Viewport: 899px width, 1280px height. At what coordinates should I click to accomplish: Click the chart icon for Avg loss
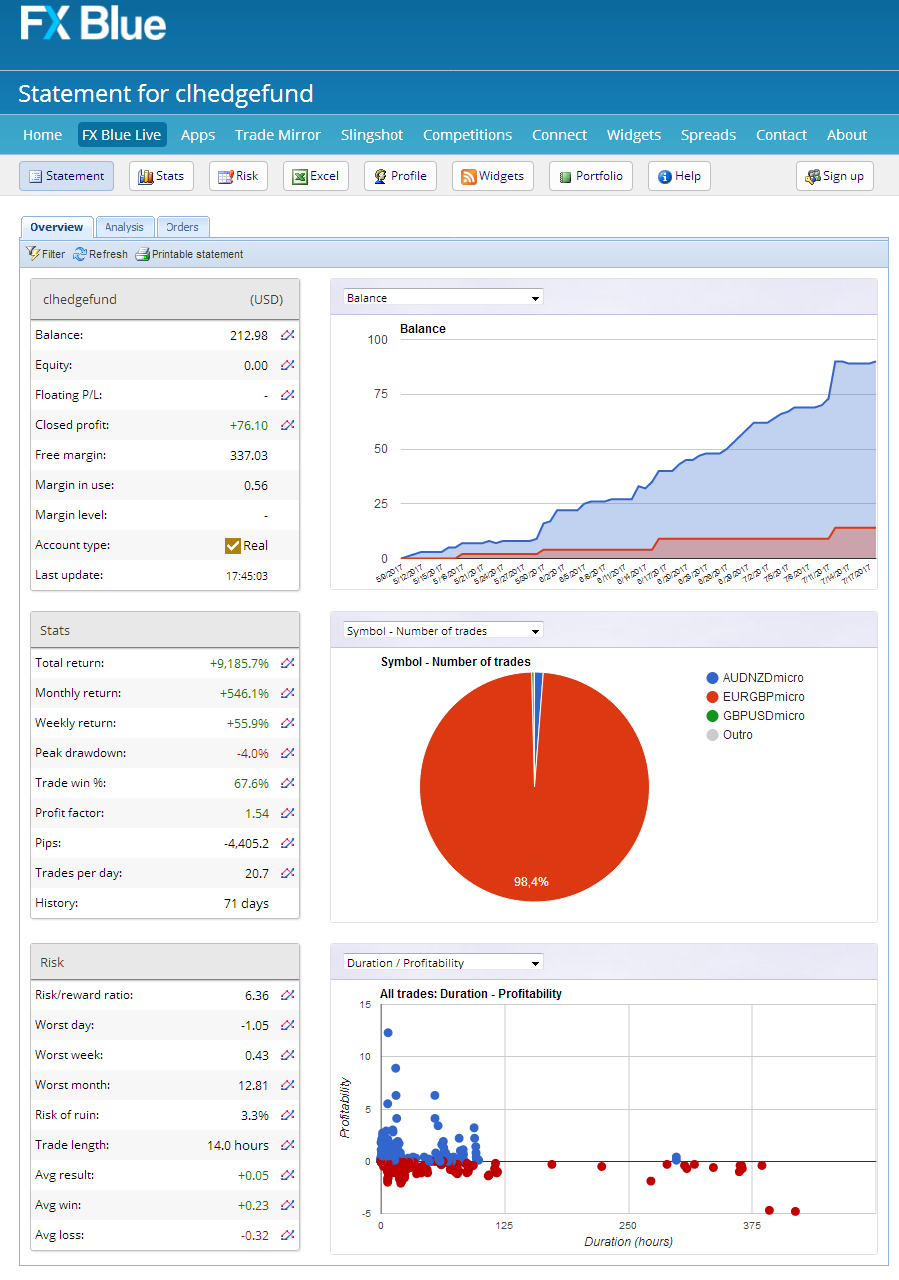[287, 1235]
